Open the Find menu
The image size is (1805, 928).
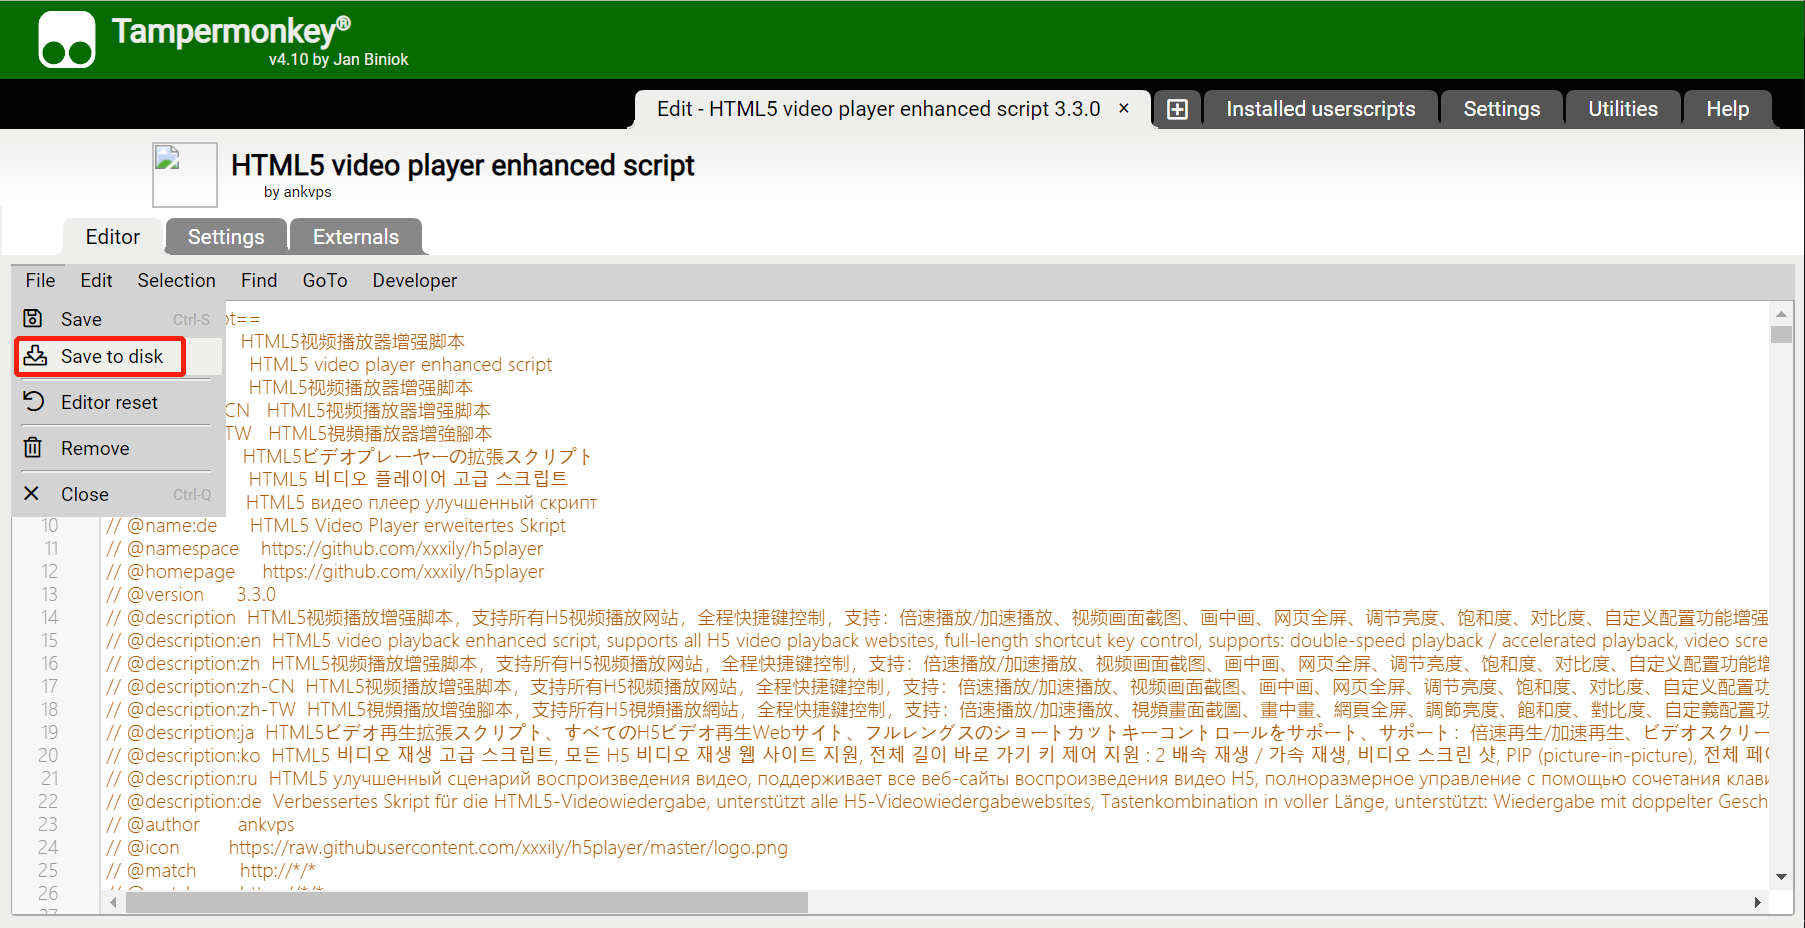pos(259,280)
